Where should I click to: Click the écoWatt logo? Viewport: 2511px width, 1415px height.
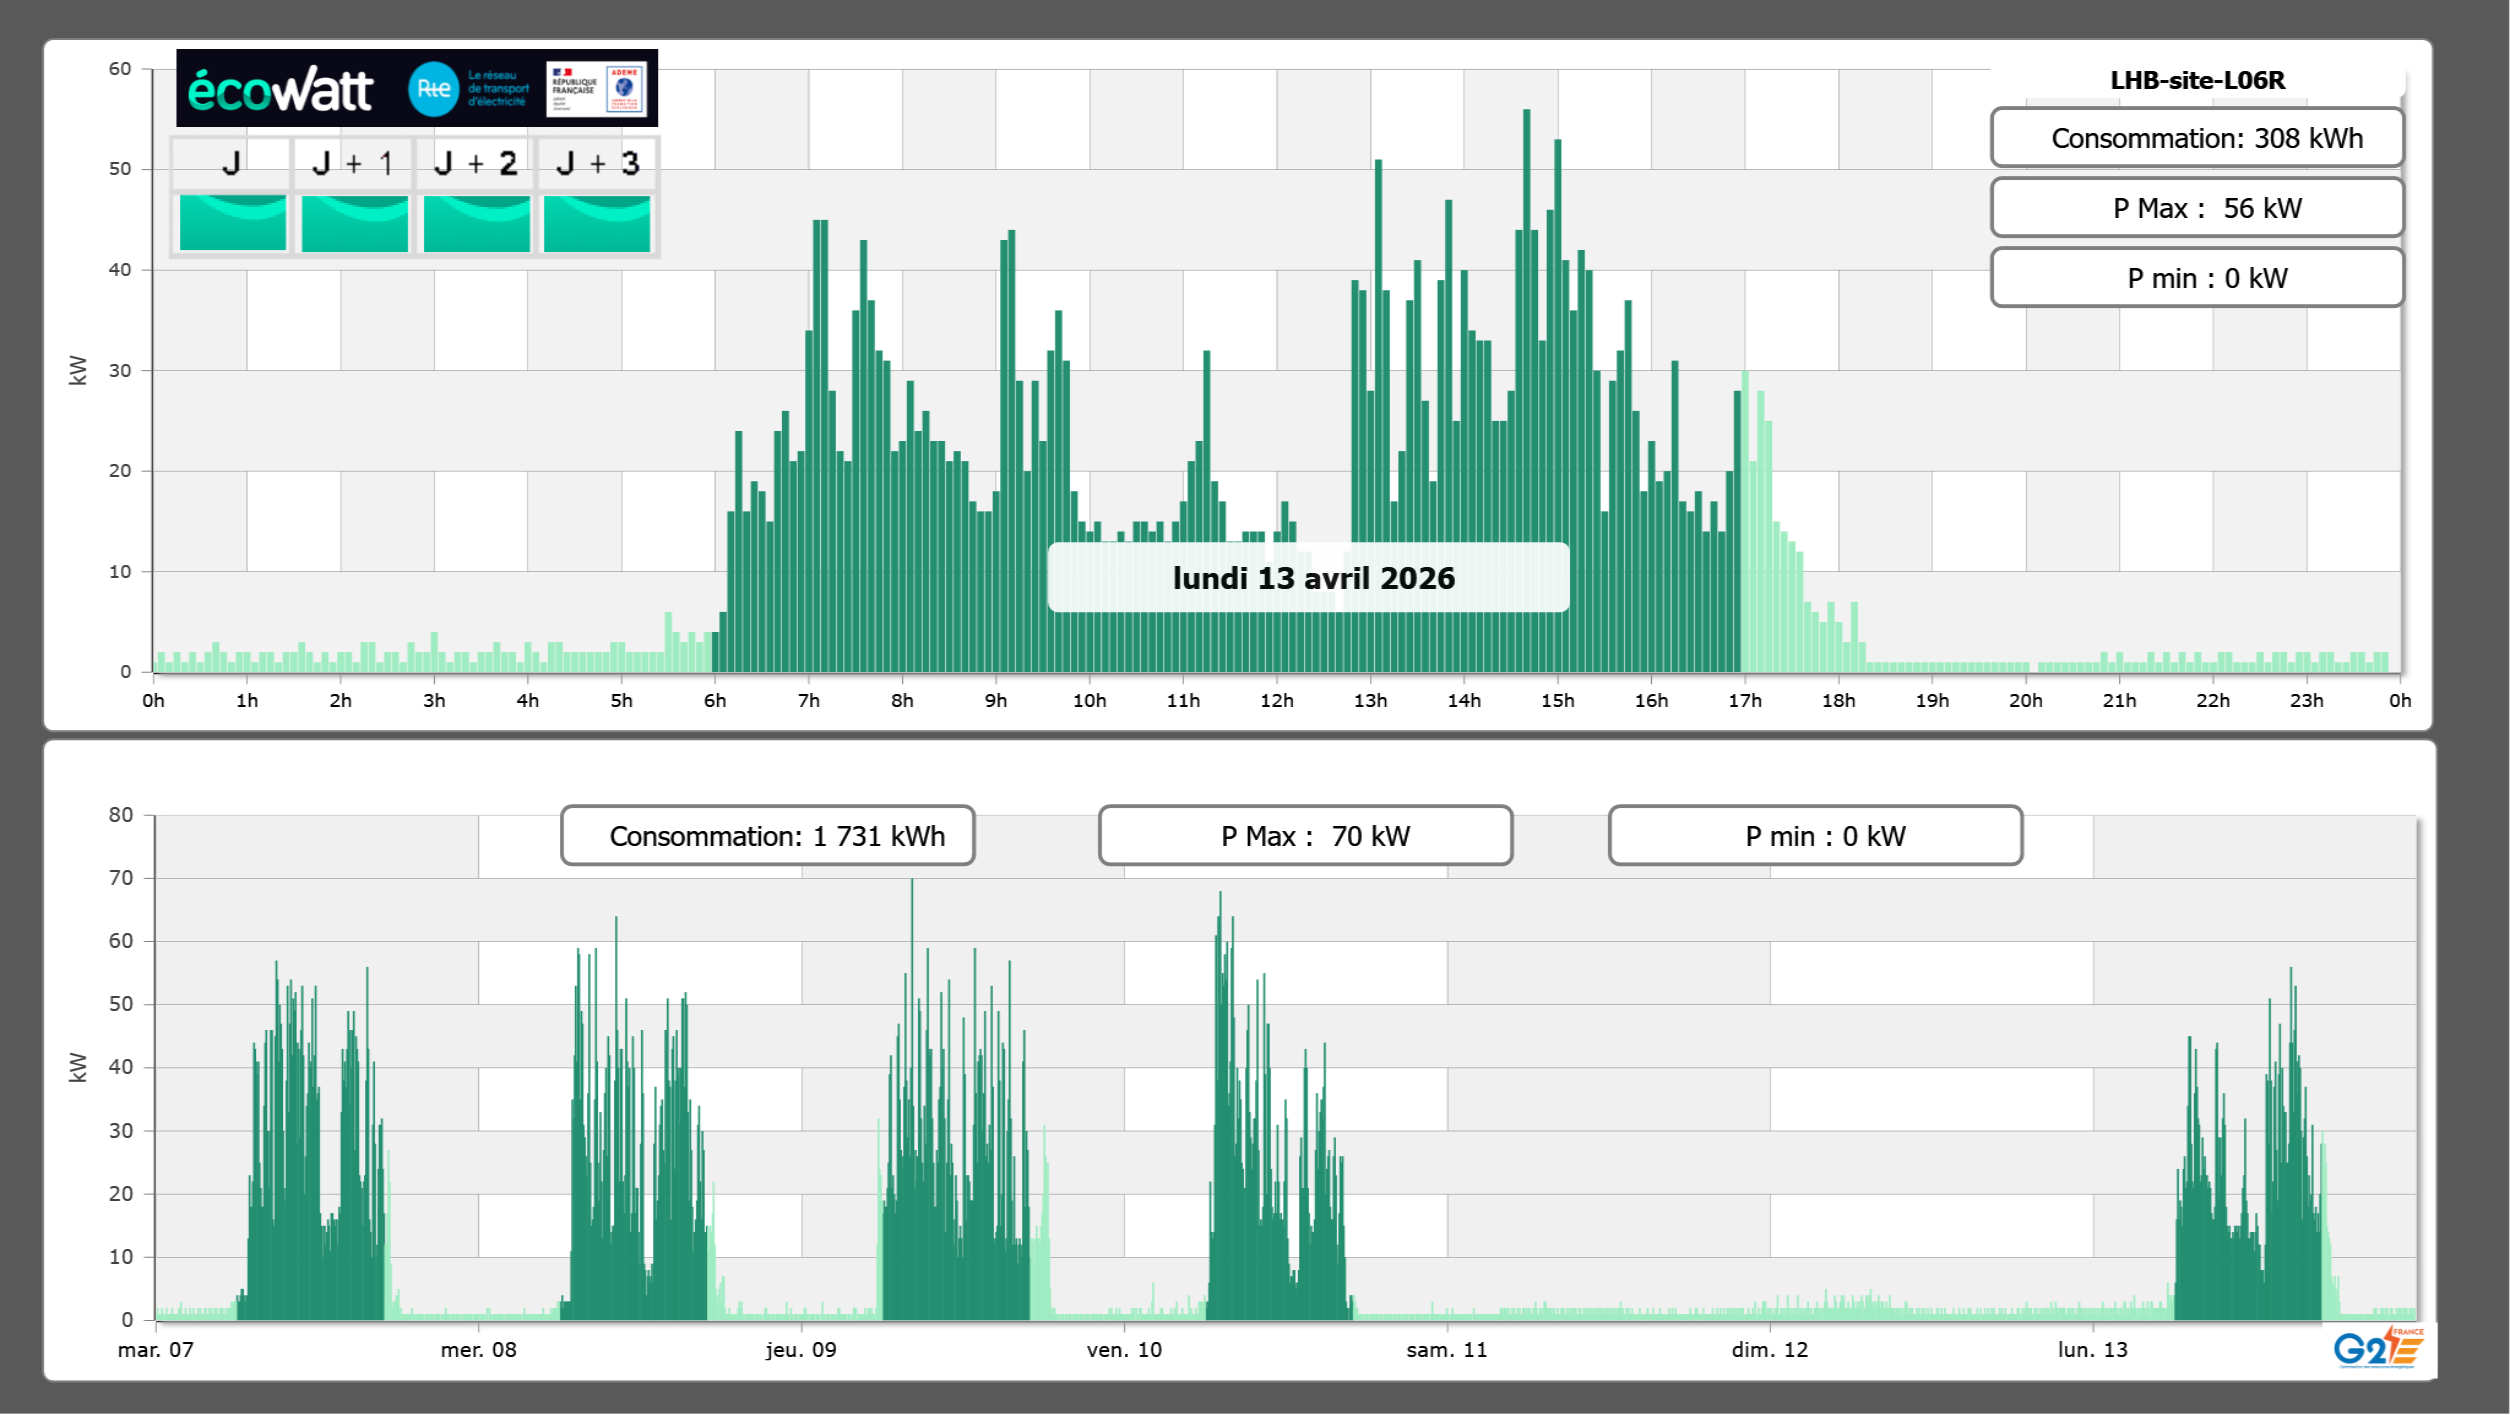280,90
